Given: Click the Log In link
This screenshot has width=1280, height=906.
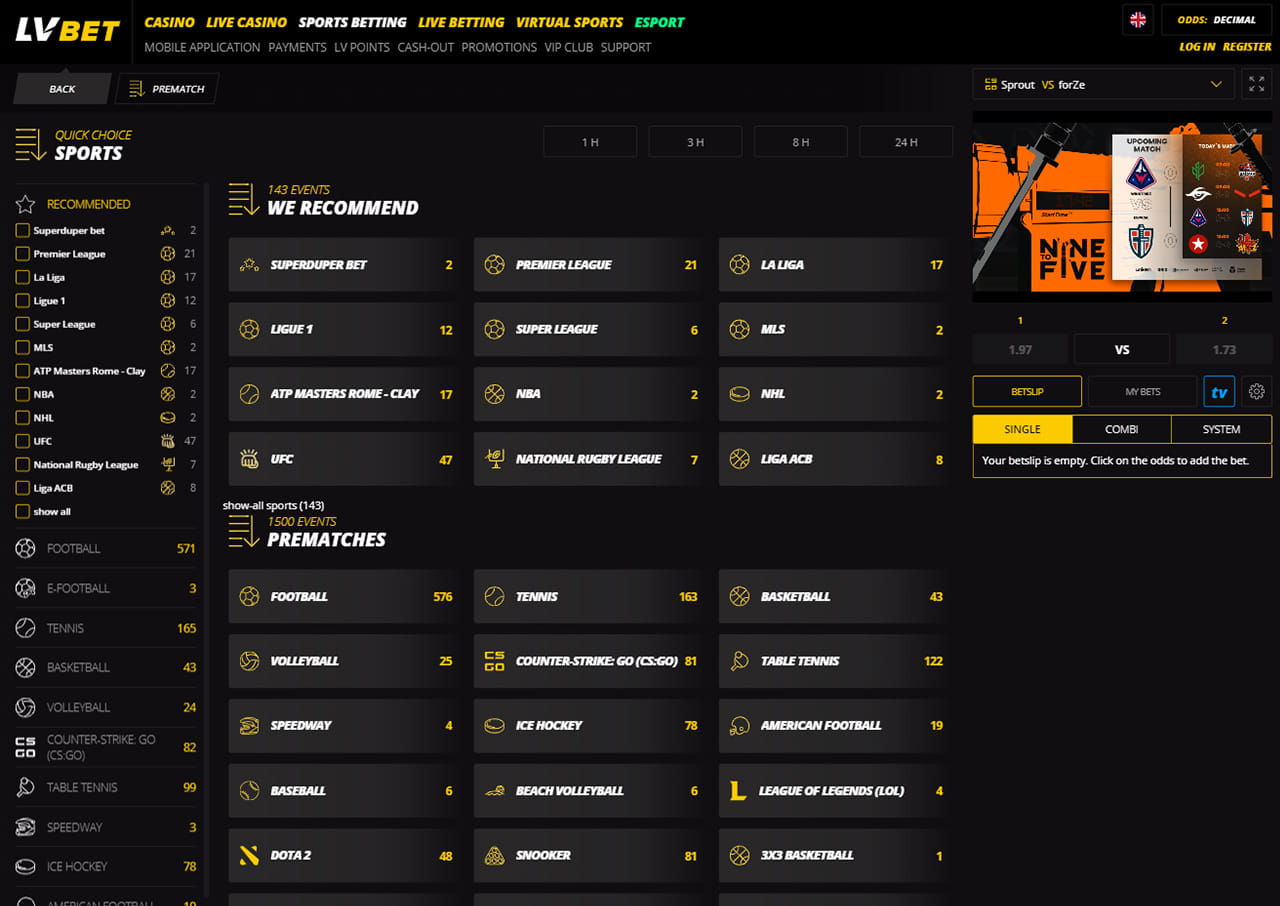Looking at the screenshot, I should tap(1197, 47).
